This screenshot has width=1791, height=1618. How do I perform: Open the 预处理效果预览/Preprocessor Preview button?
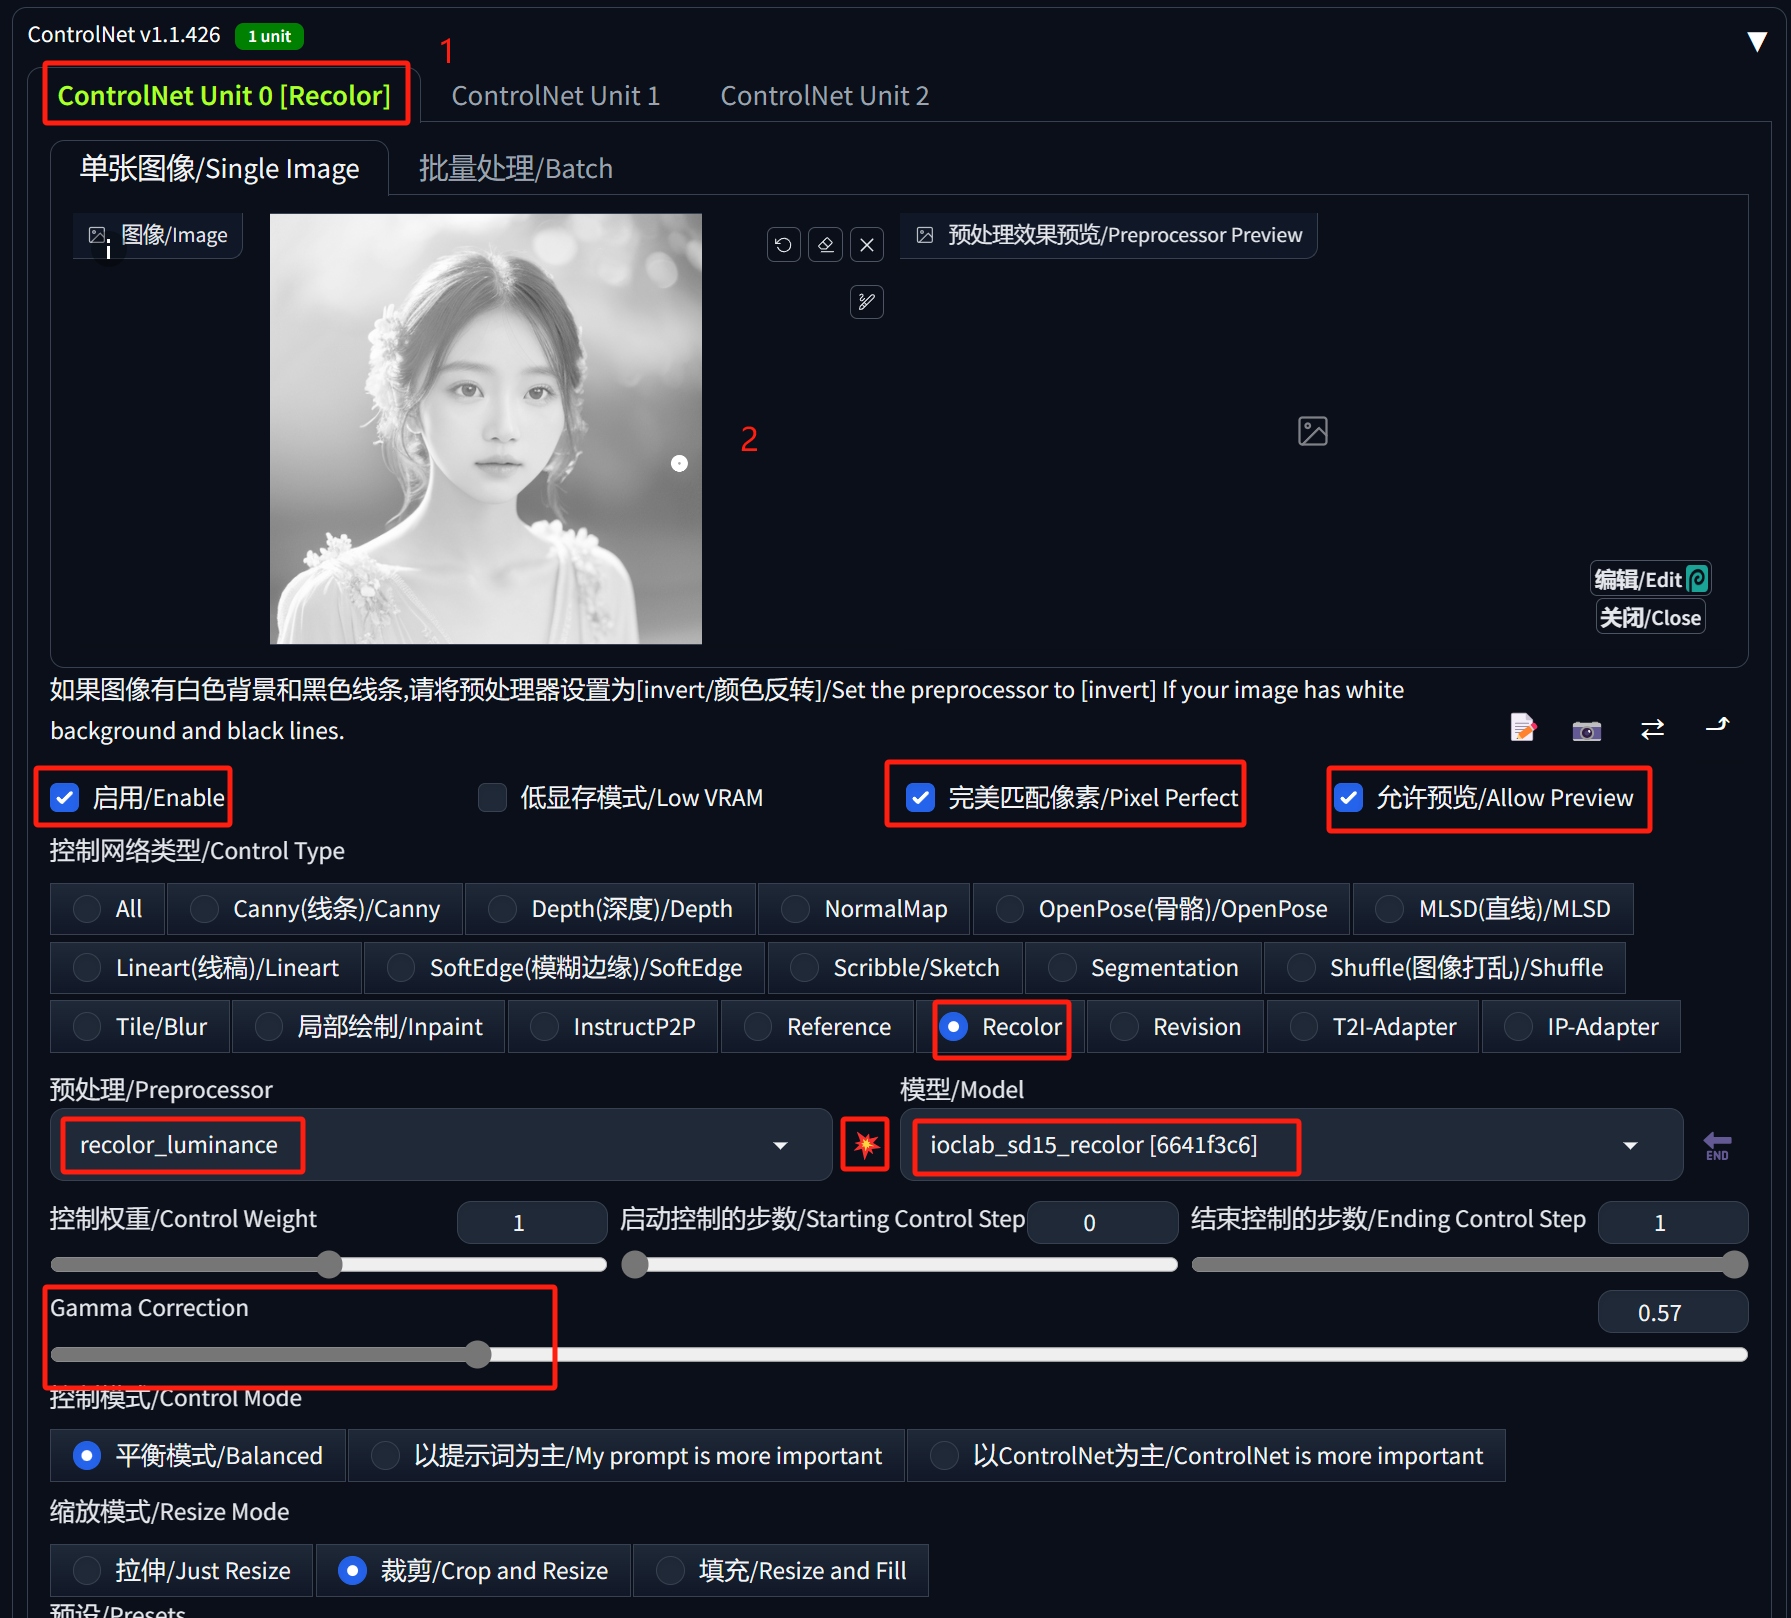1108,234
